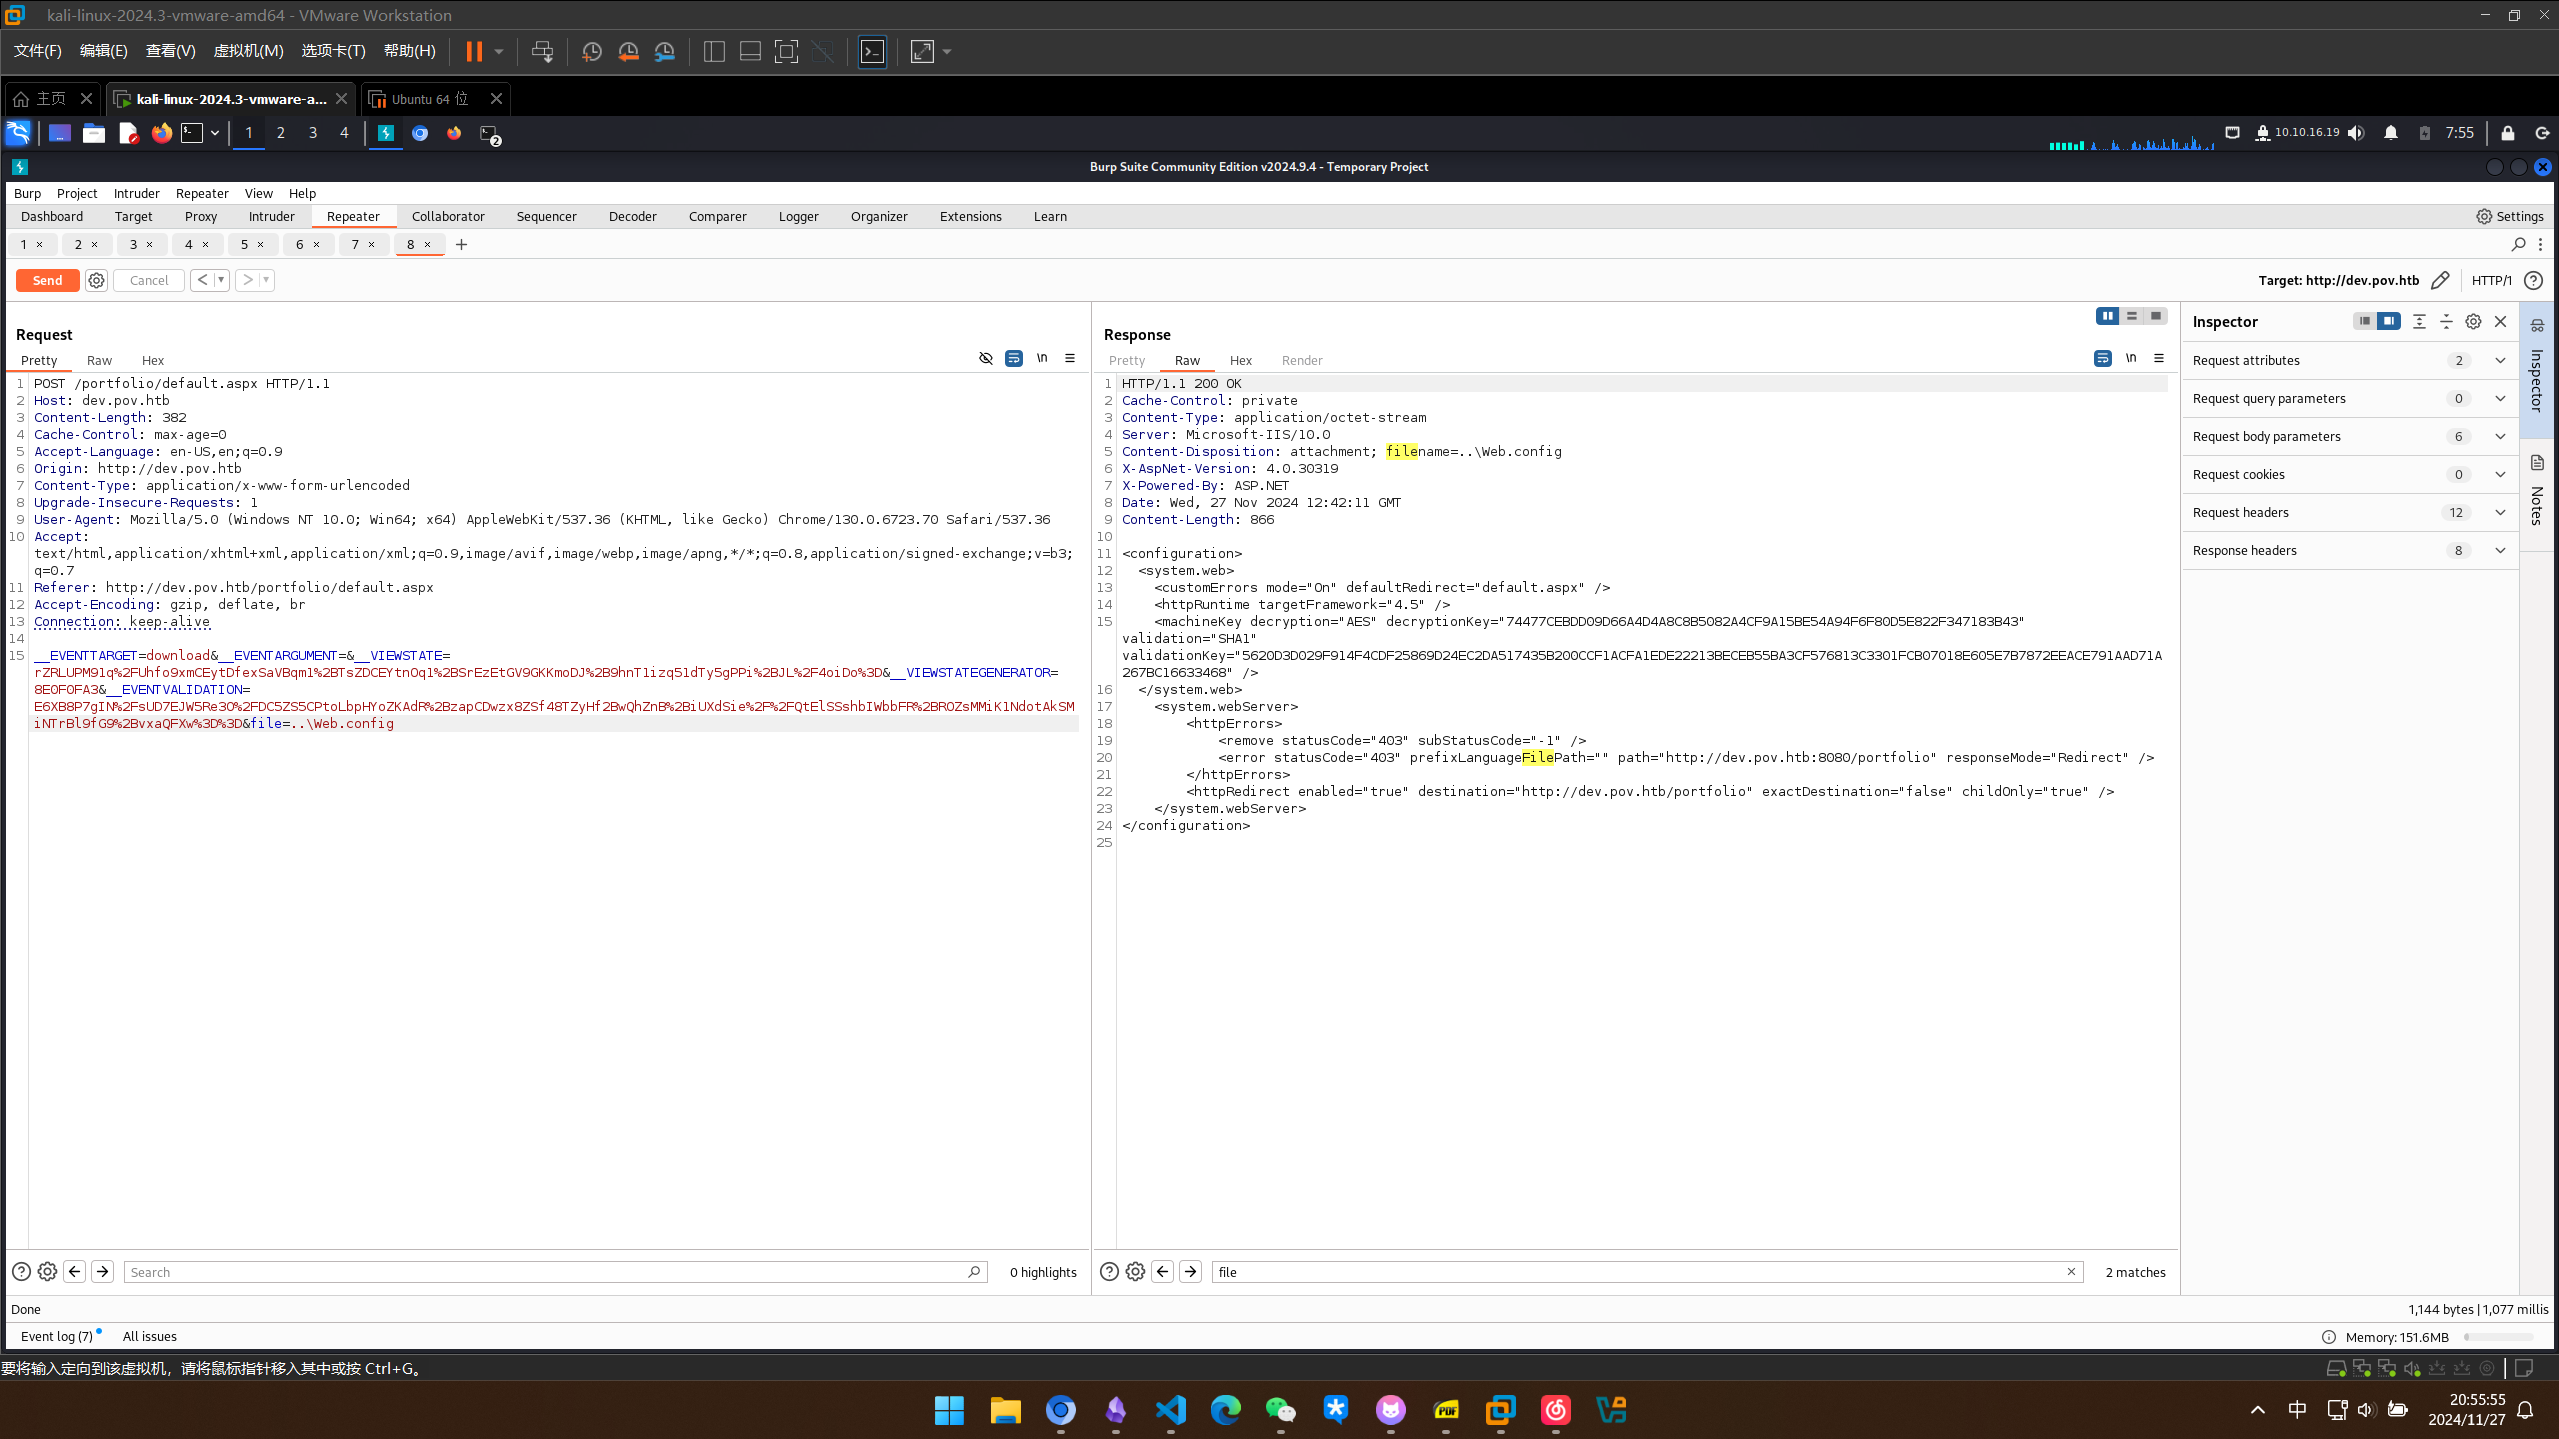The height and width of the screenshot is (1439, 2559).
Task: Click the Request search input field
Action: click(x=545, y=1272)
